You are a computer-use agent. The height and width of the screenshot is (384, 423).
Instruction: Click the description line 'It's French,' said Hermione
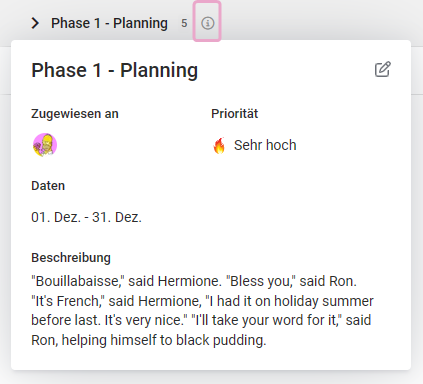click(x=202, y=301)
